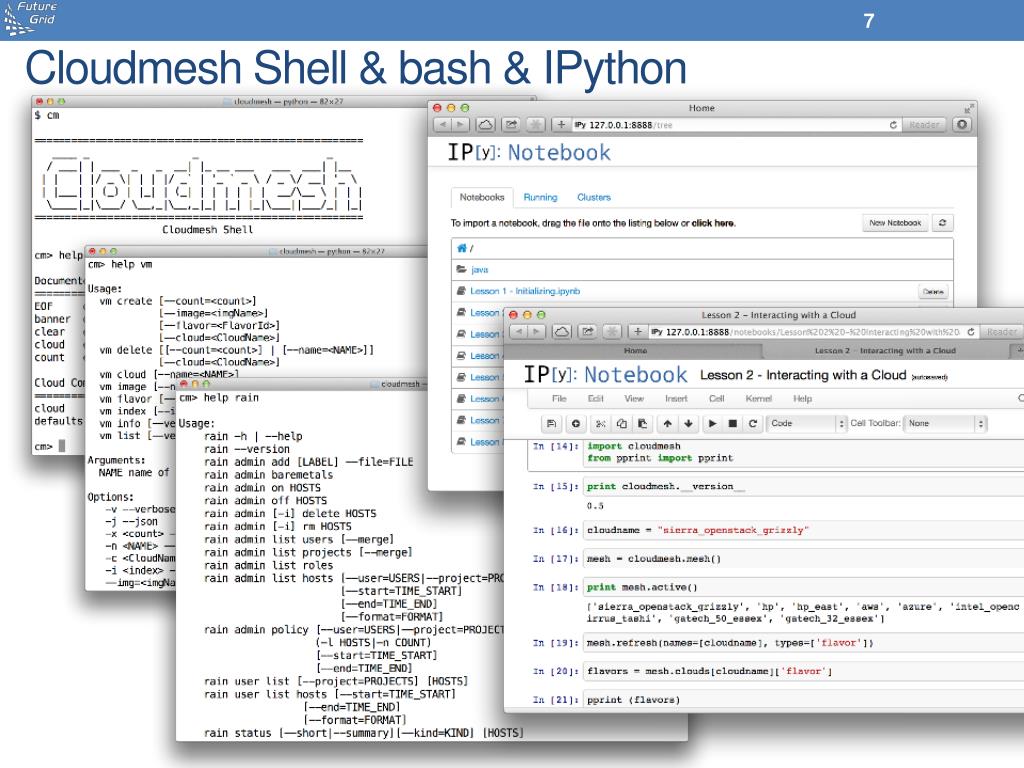Open downloads icon in the Home window toolbar
The height and width of the screenshot is (768, 1024).
point(961,124)
